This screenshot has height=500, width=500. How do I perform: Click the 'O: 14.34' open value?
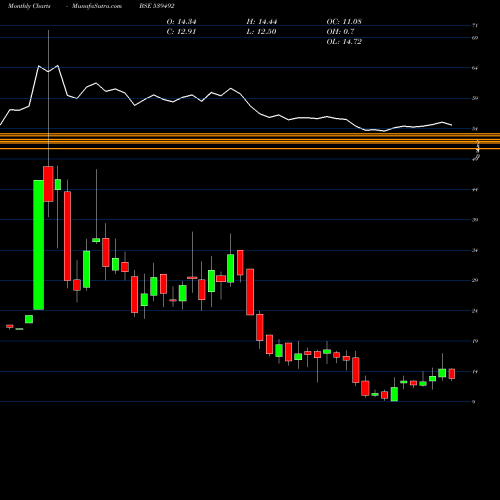181,22
